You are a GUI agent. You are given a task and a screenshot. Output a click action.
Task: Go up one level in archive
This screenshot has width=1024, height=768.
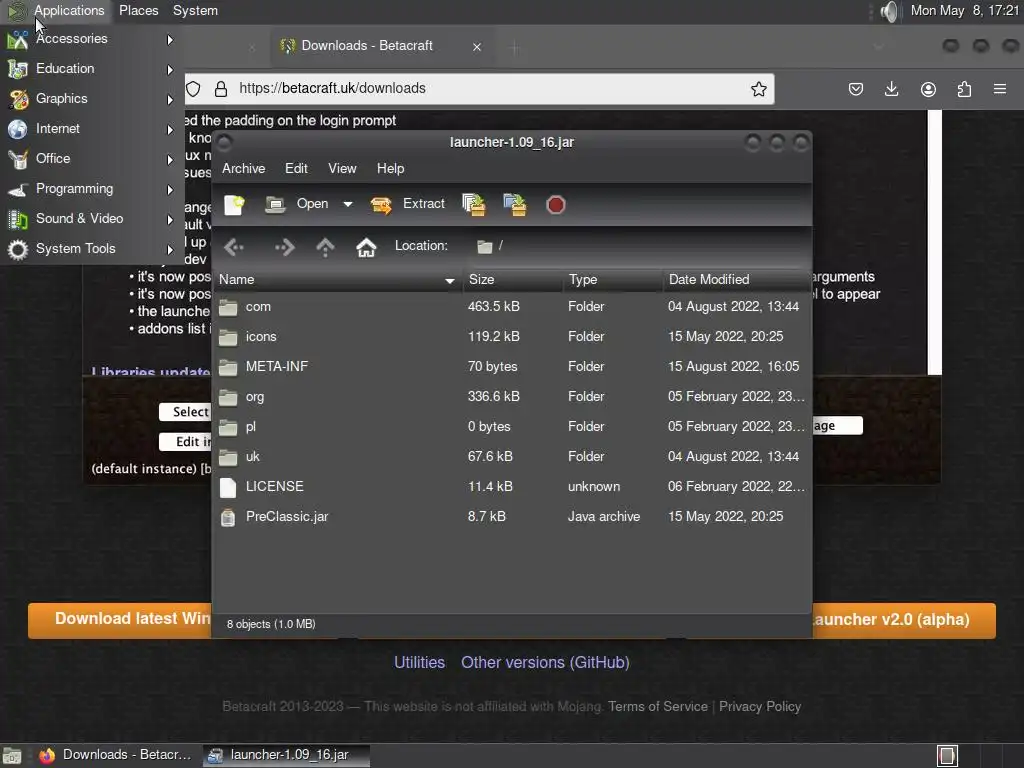[325, 247]
